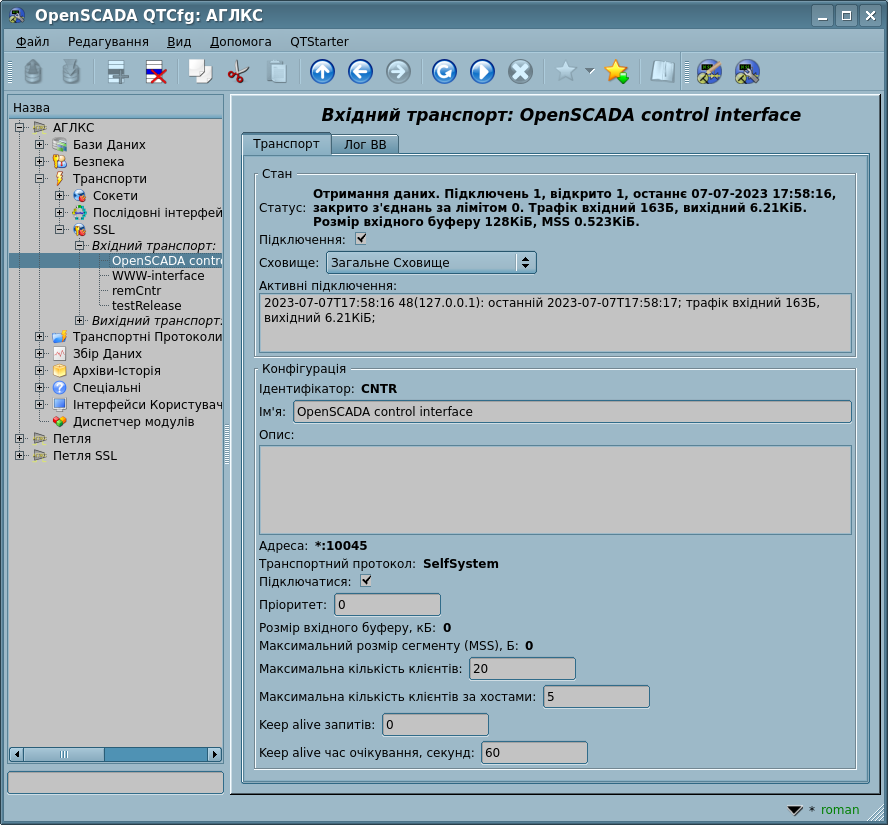Viewport: 888px width, 825px height.
Task: Click the Ім'я name input field
Action: click(572, 412)
